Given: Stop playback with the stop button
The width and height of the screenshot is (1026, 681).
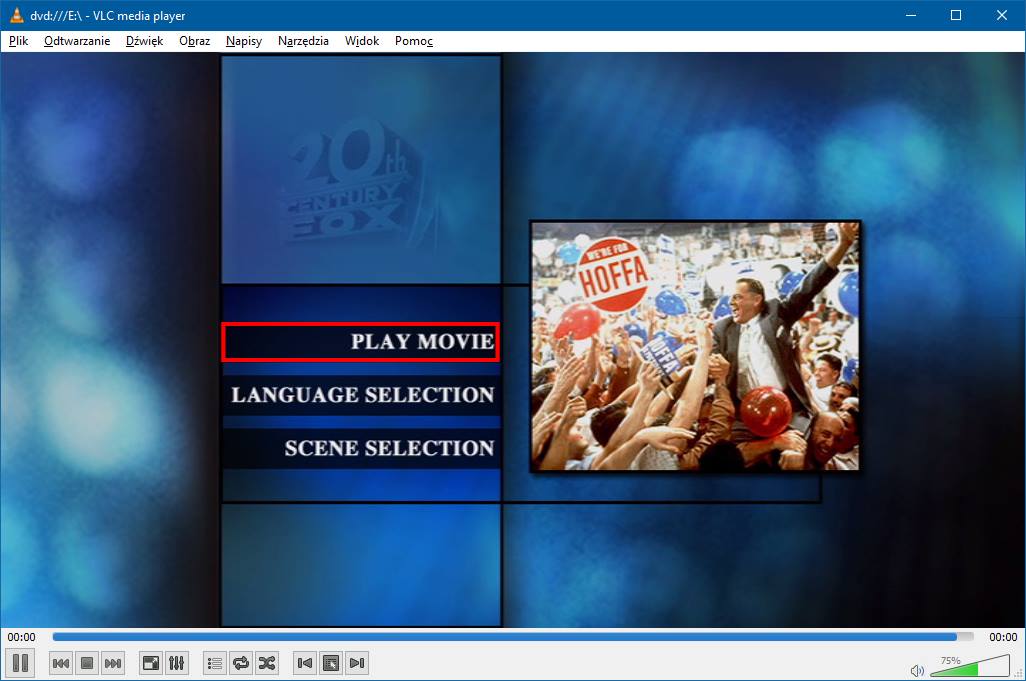Looking at the screenshot, I should click(x=87, y=663).
